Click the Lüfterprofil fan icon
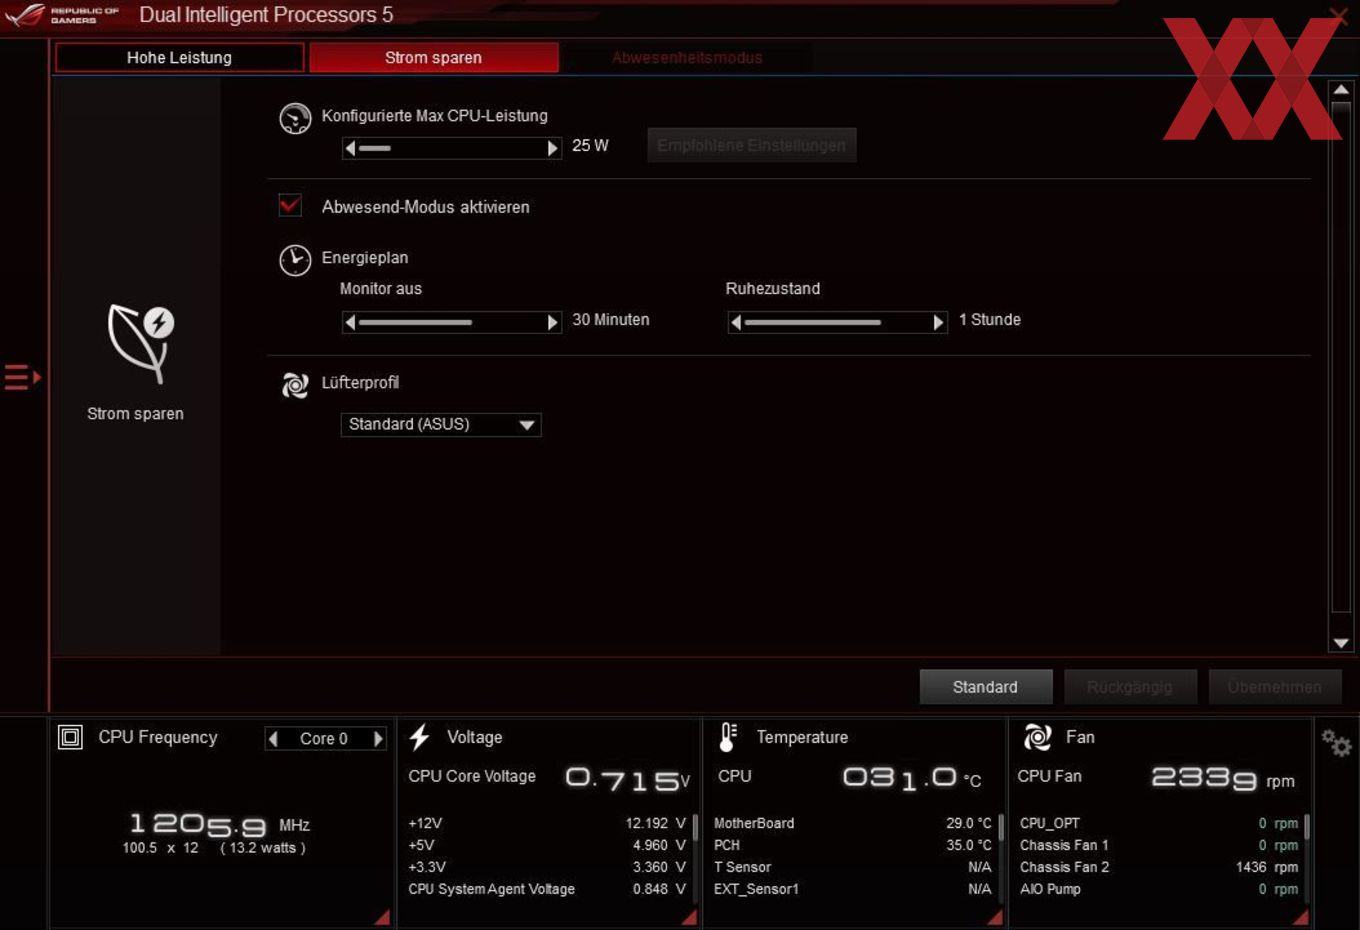This screenshot has width=1360, height=930. click(295, 385)
